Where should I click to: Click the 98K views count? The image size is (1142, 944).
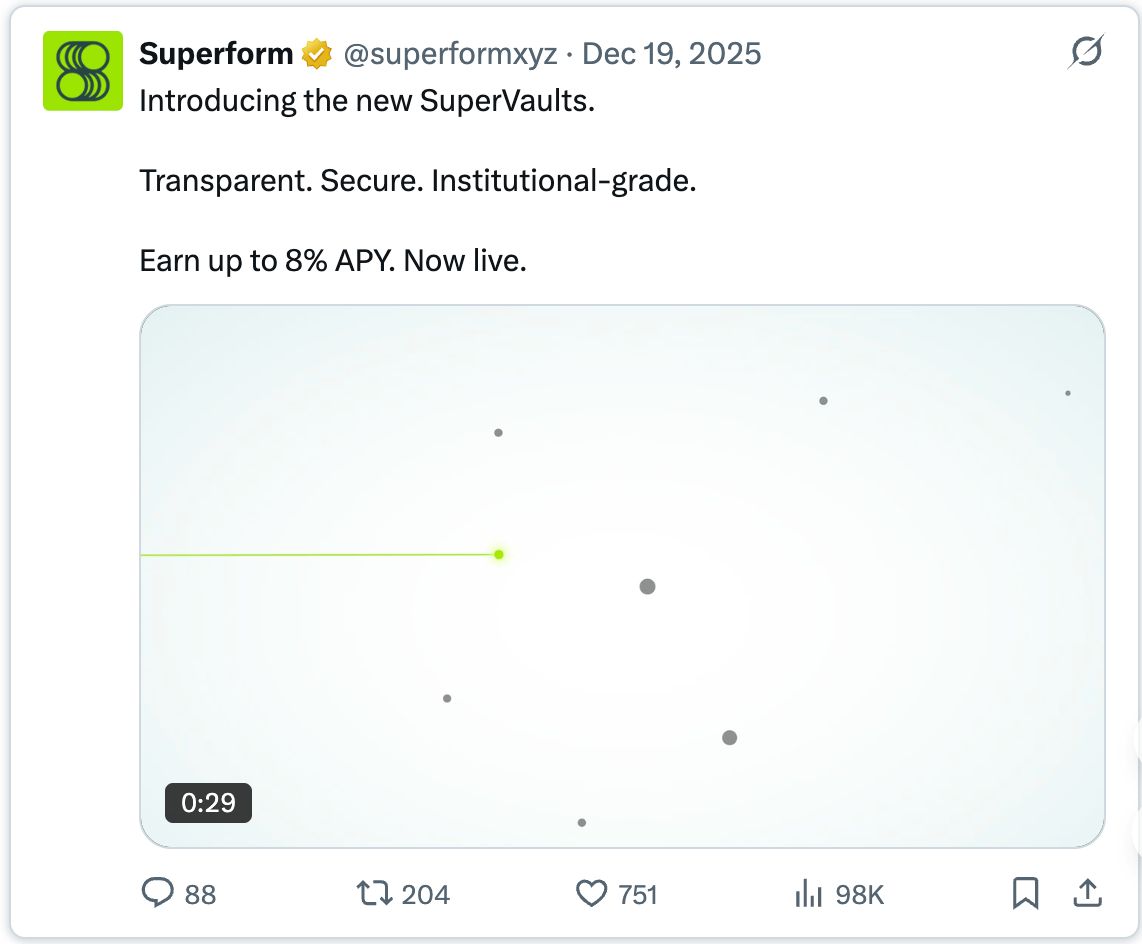860,894
